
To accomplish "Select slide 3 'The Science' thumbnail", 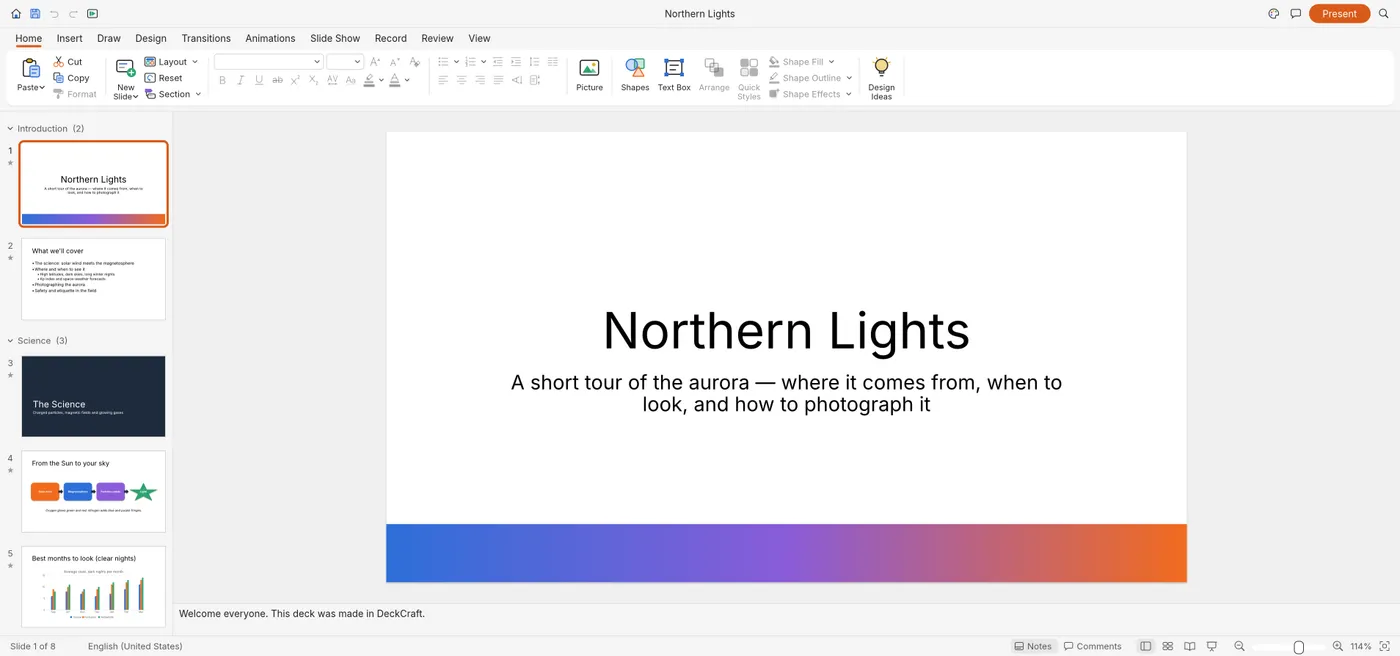I will [93, 396].
